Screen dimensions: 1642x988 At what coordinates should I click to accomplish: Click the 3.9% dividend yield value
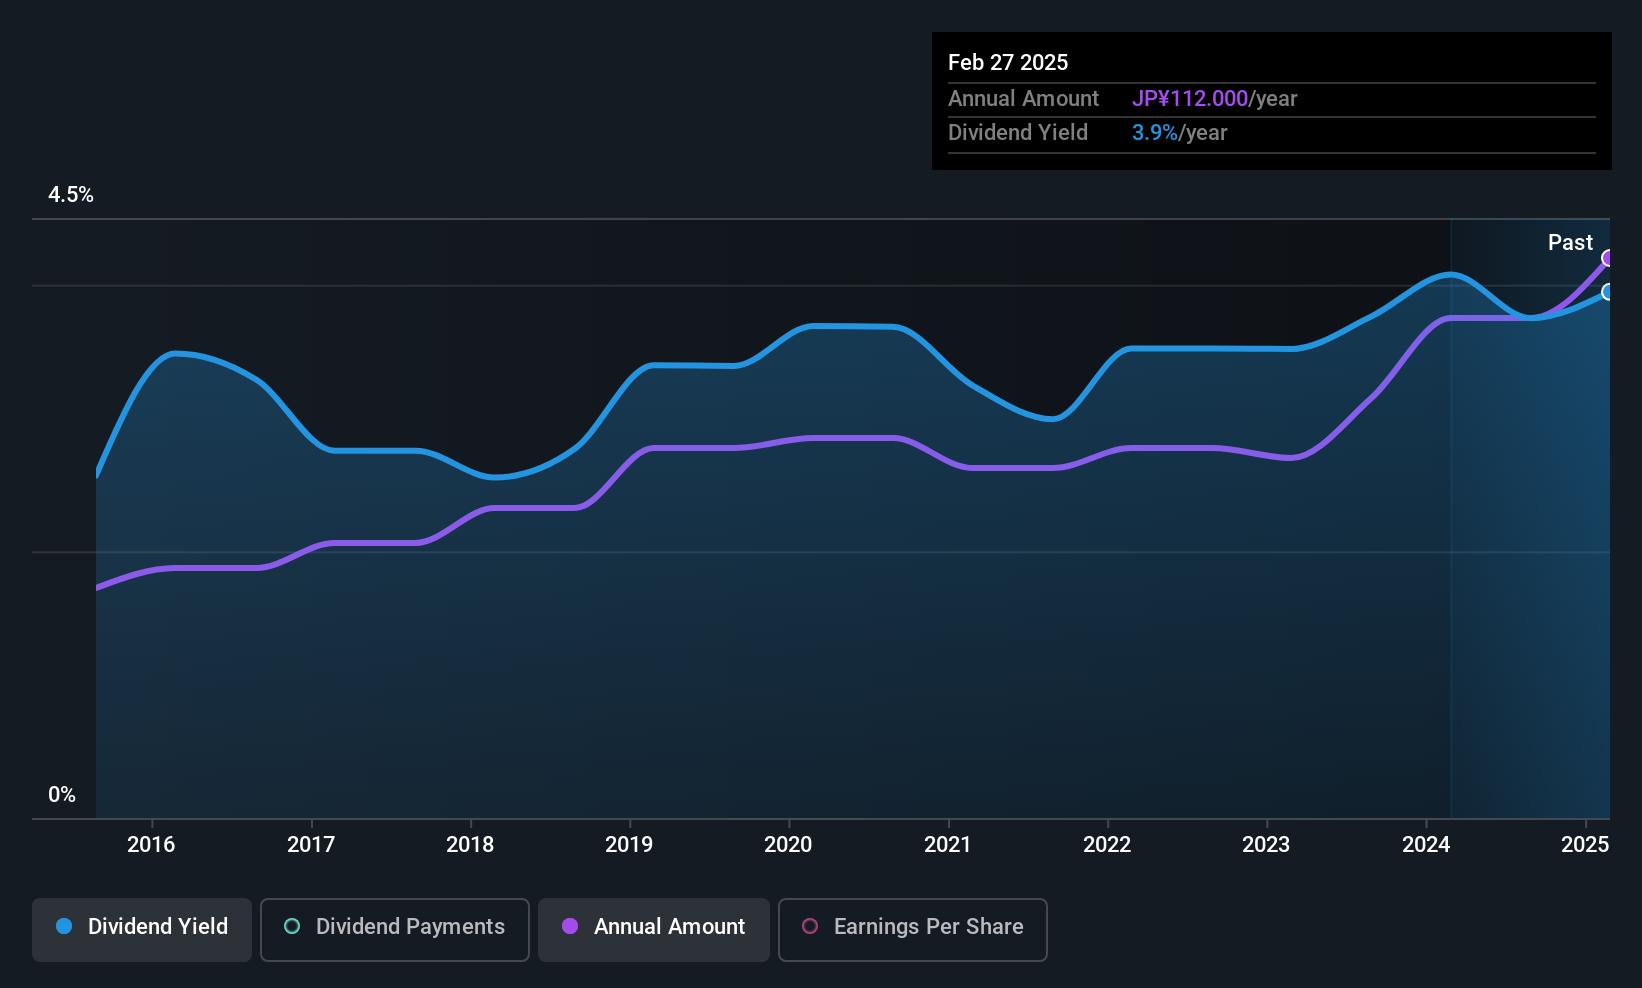coord(1154,133)
